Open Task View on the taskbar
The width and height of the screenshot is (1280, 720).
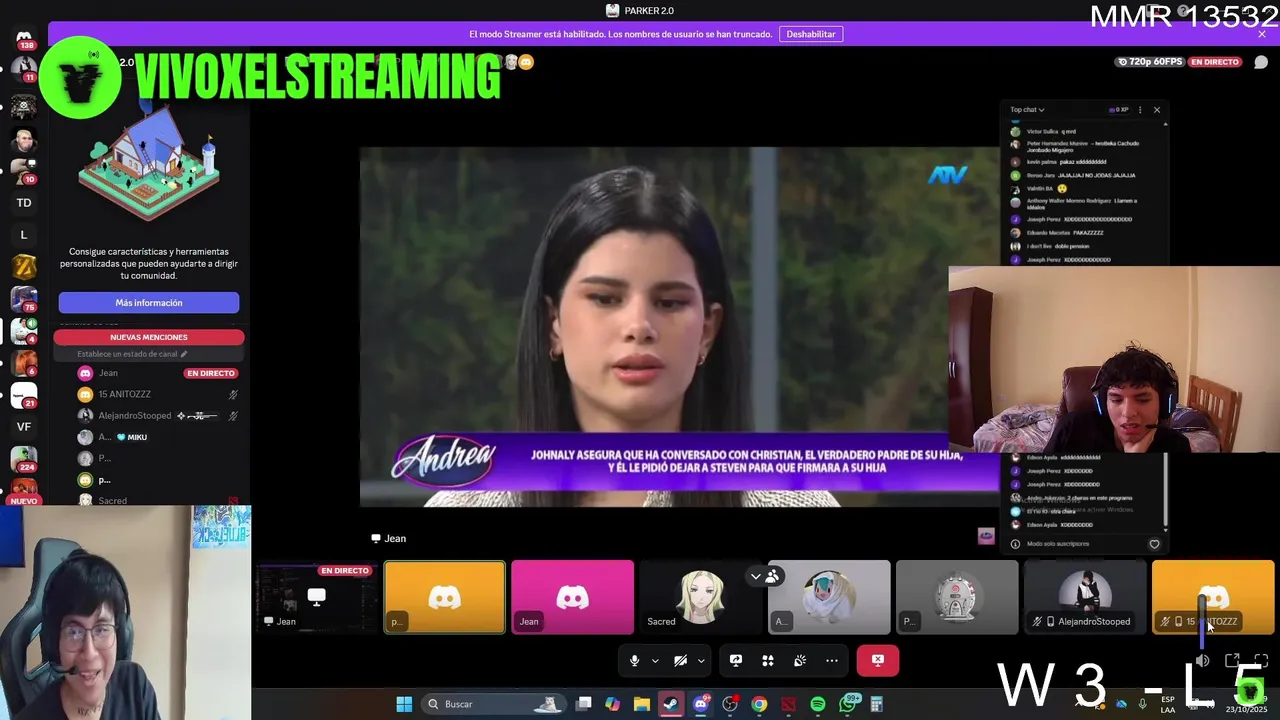(584, 704)
